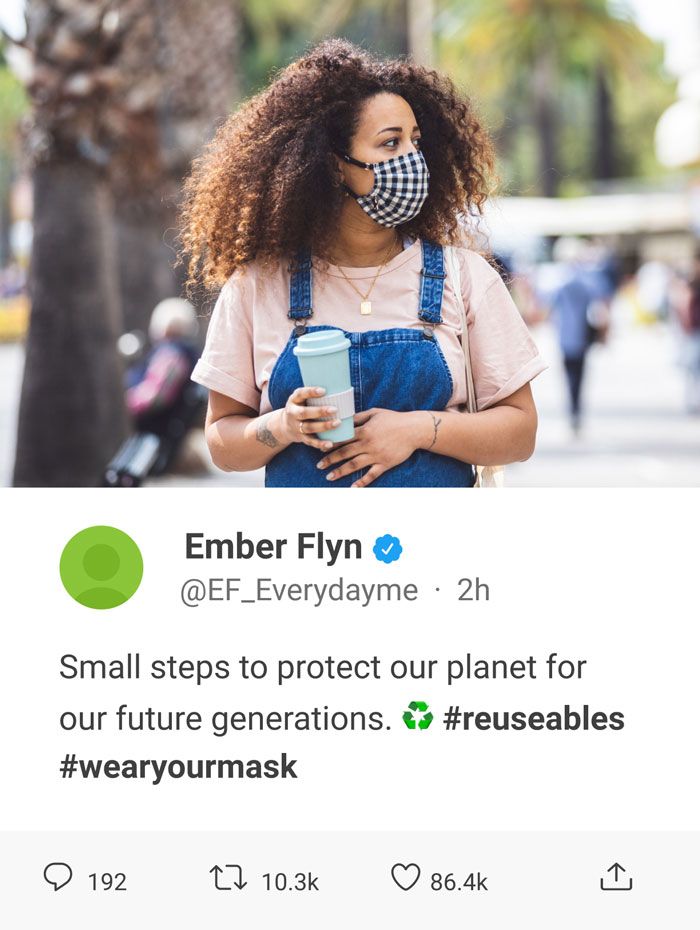Screen dimensions: 700x930
Task: View the 10.3k retweets count
Action: 290,881
